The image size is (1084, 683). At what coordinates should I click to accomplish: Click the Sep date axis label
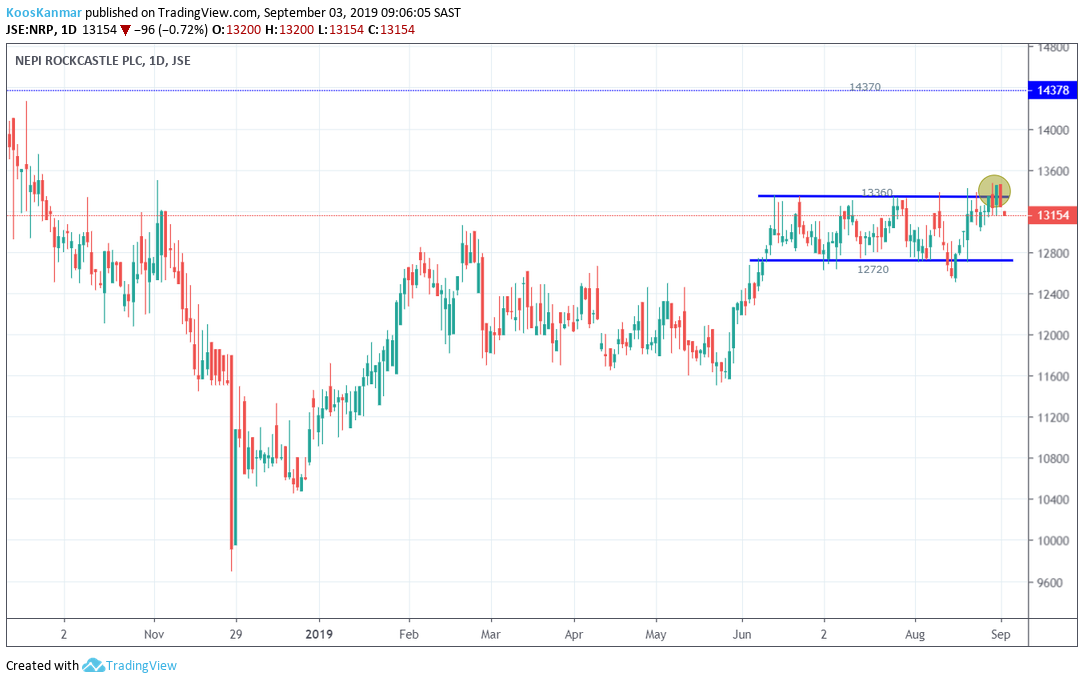1000,634
